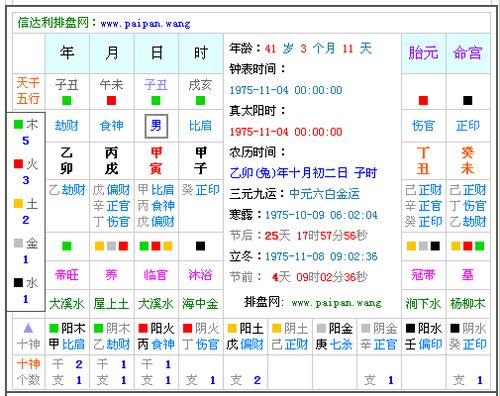
Task: Select the yellow 土 swatch in the legend
Action: click(18, 203)
